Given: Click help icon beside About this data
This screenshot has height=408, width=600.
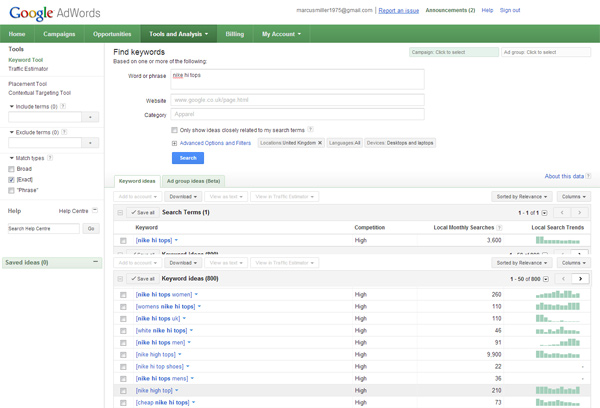Looking at the screenshot, I should coord(589,176).
